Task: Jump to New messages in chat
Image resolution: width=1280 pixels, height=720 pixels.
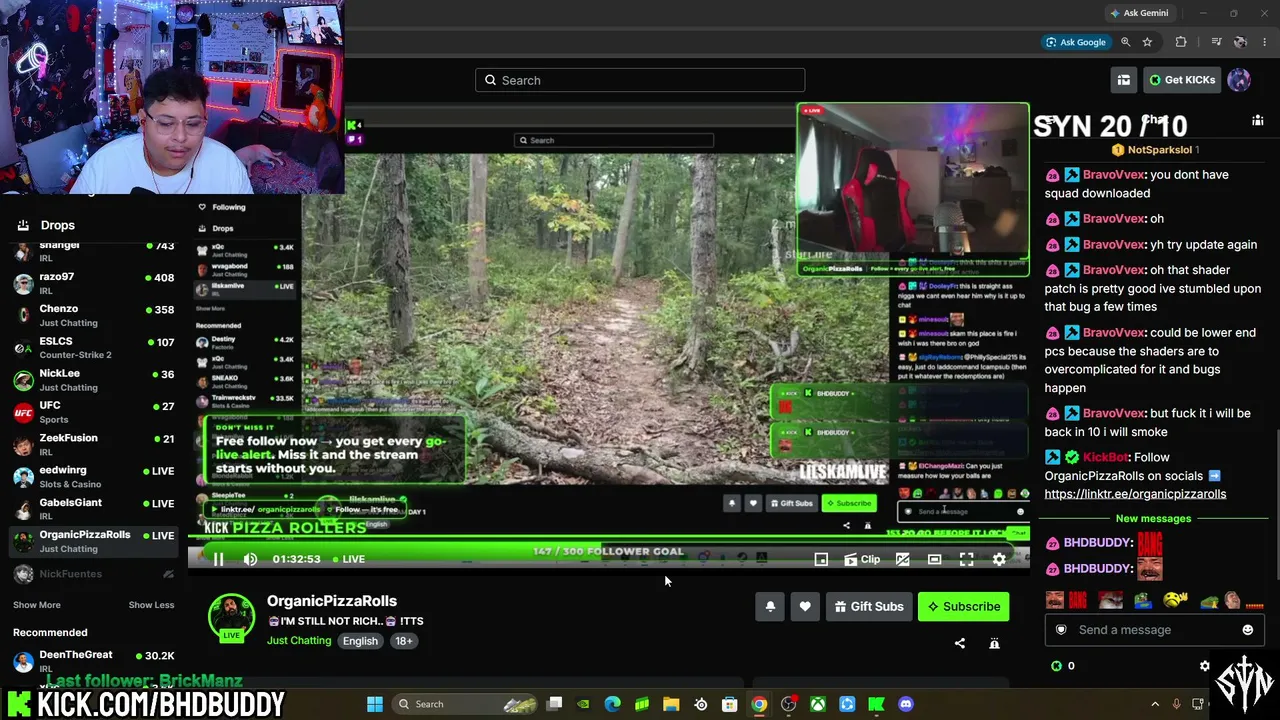Action: tap(1153, 518)
